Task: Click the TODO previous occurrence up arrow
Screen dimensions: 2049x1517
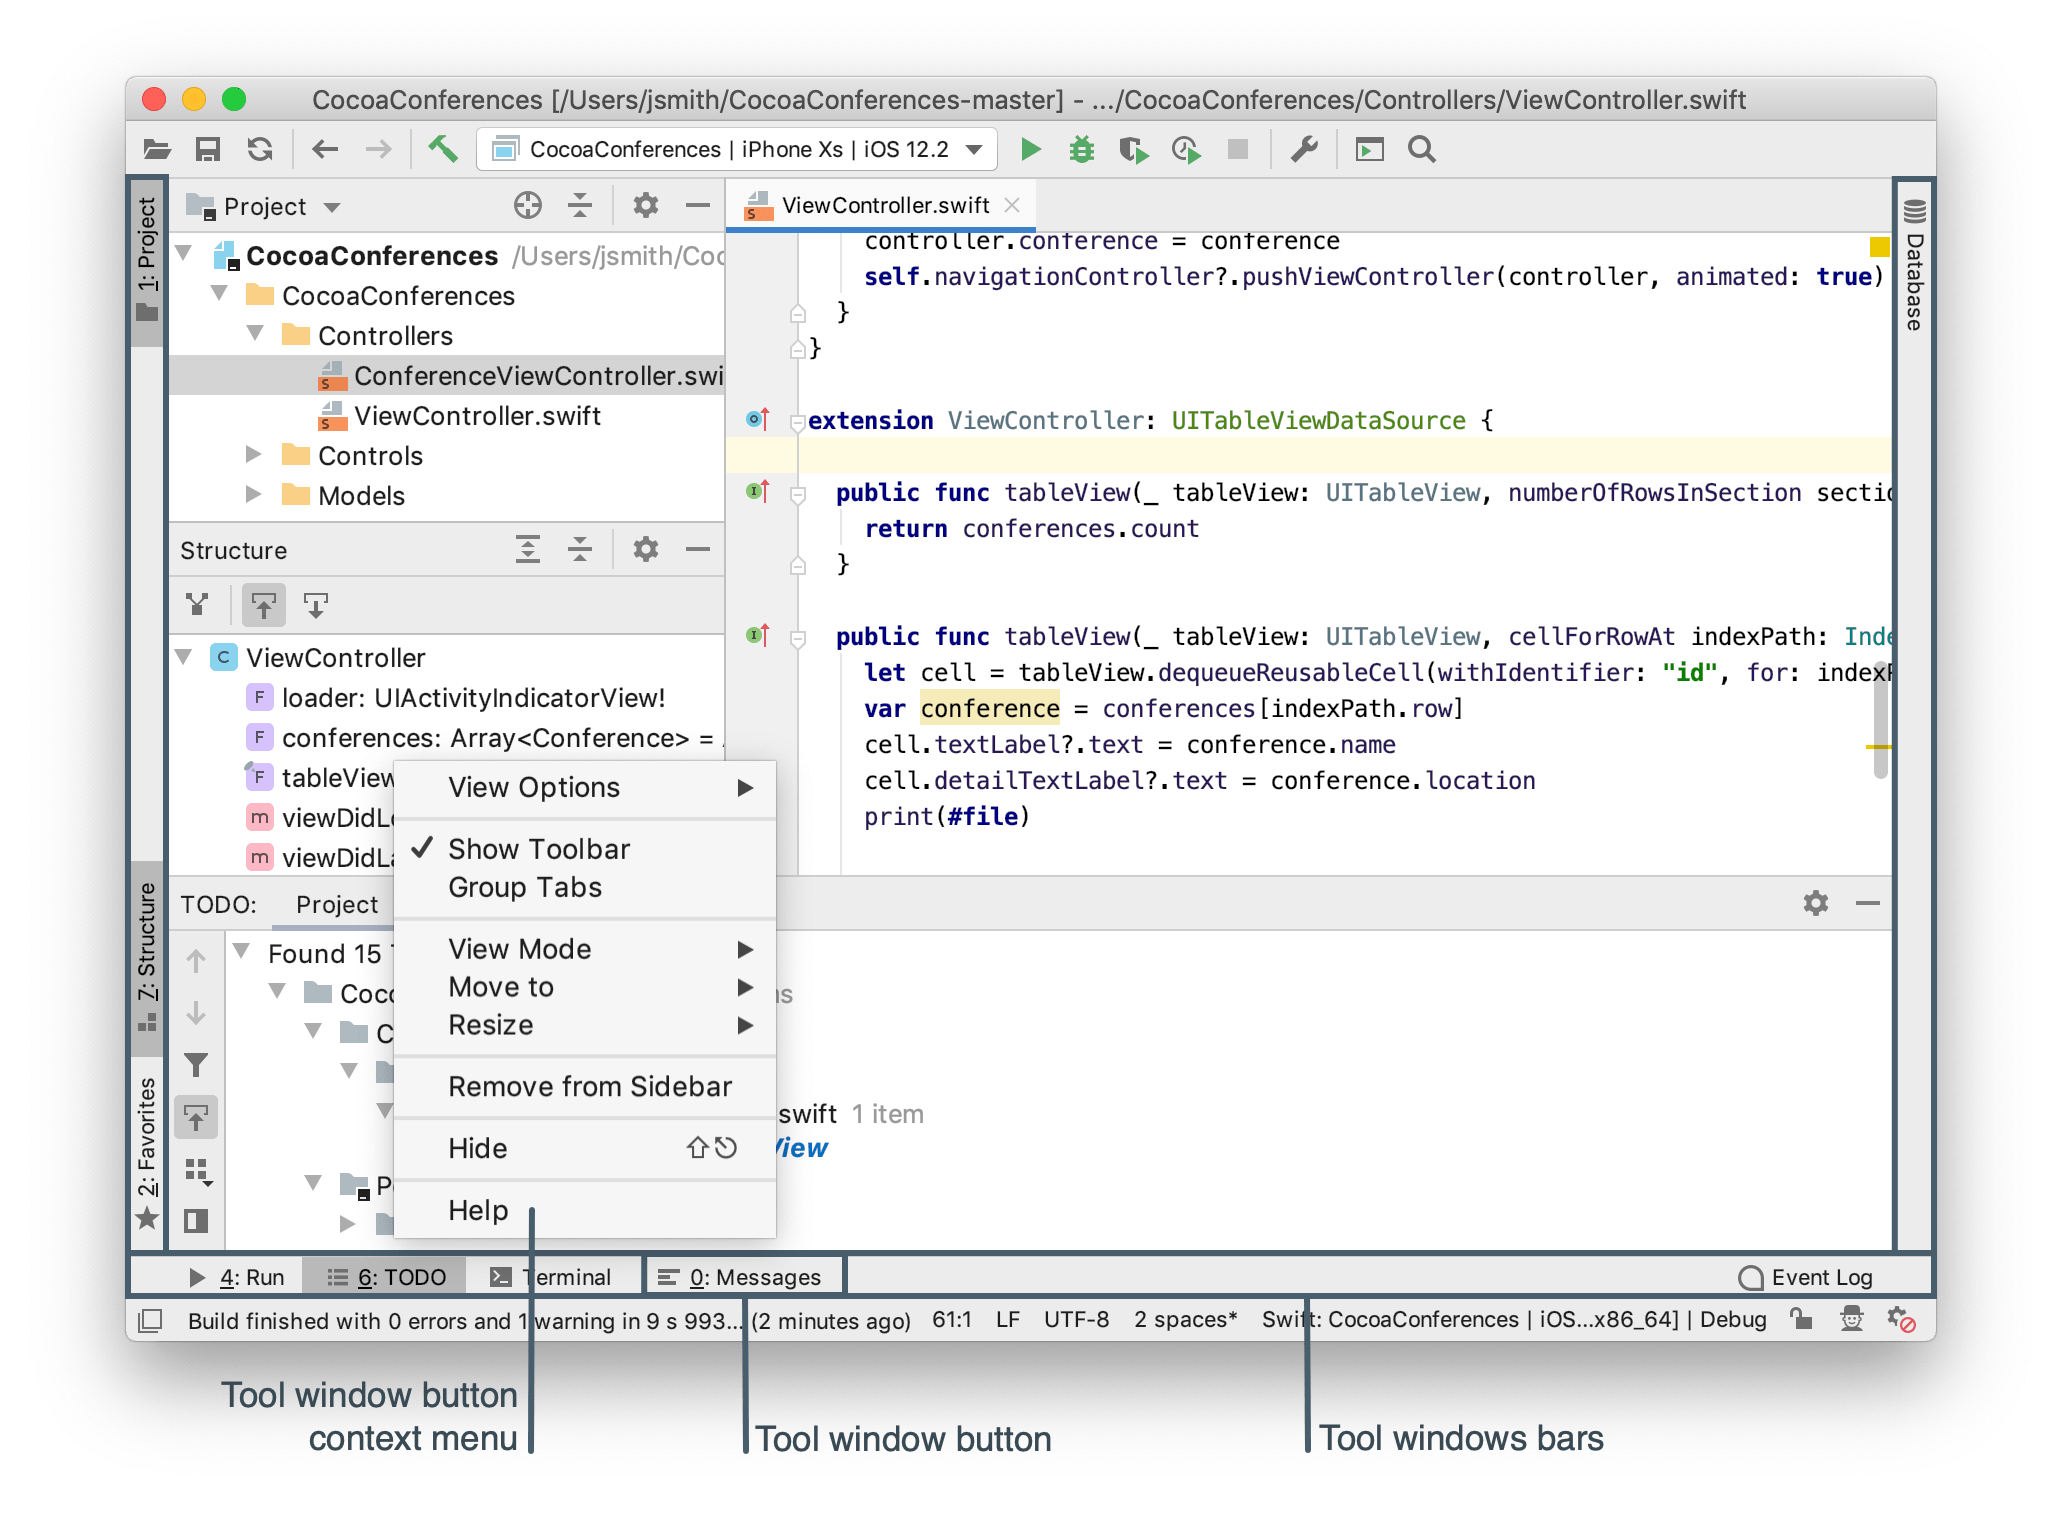Action: 196,961
